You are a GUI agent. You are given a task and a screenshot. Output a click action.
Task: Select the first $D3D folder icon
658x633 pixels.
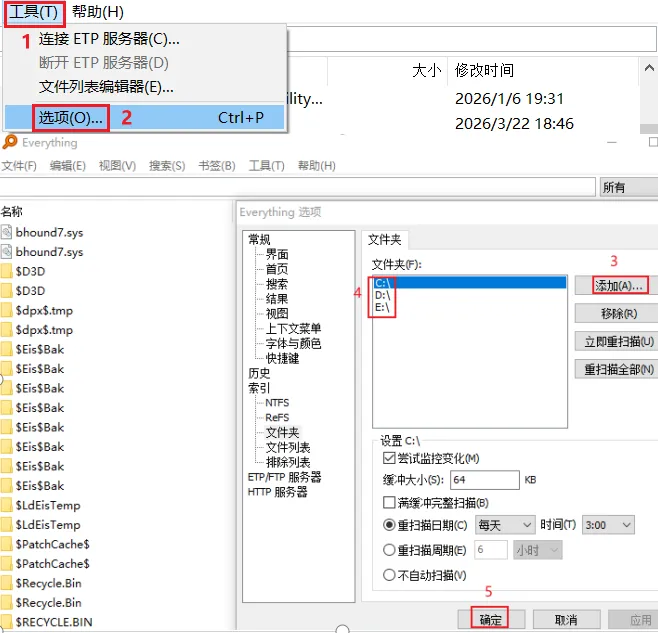pos(6,271)
